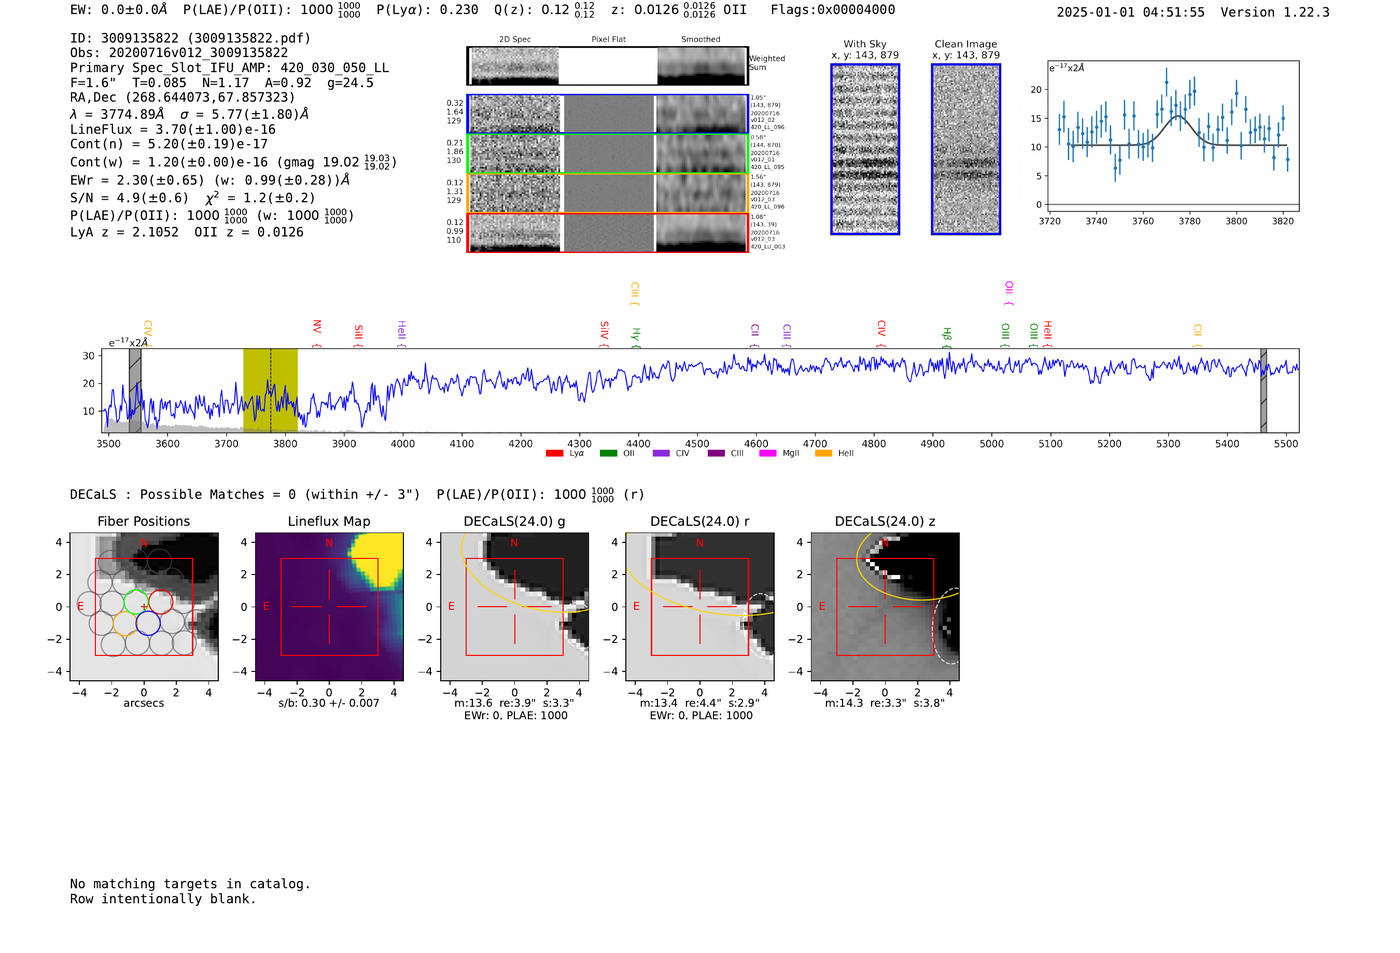Click the With Sky fiber image
Viewport: 1400px width, 953px height.
[865, 149]
